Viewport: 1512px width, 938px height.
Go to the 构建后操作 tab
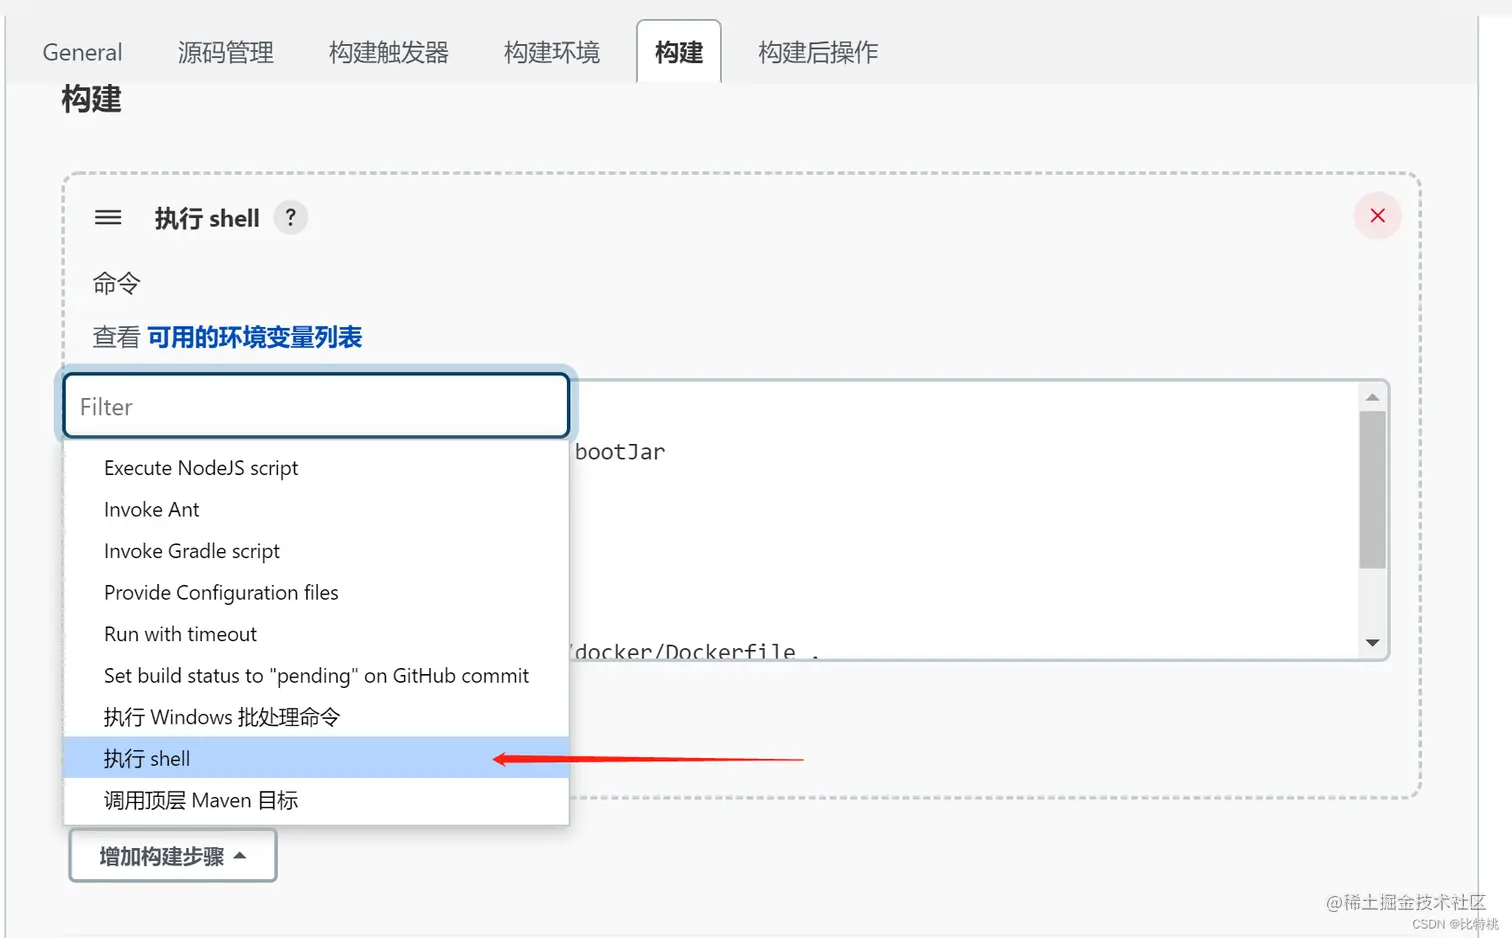818,52
